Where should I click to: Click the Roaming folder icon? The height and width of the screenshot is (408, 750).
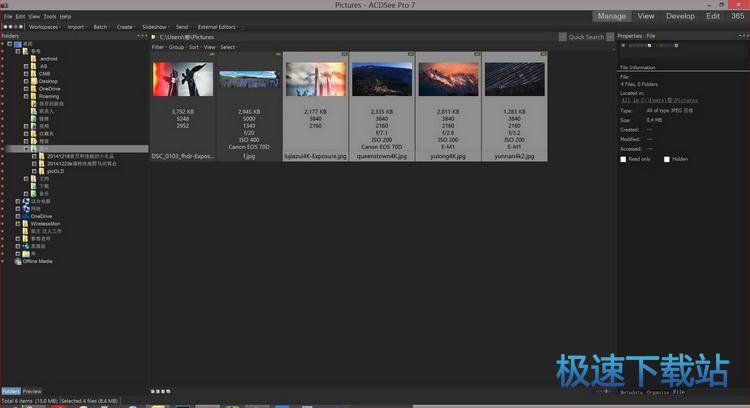35,96
